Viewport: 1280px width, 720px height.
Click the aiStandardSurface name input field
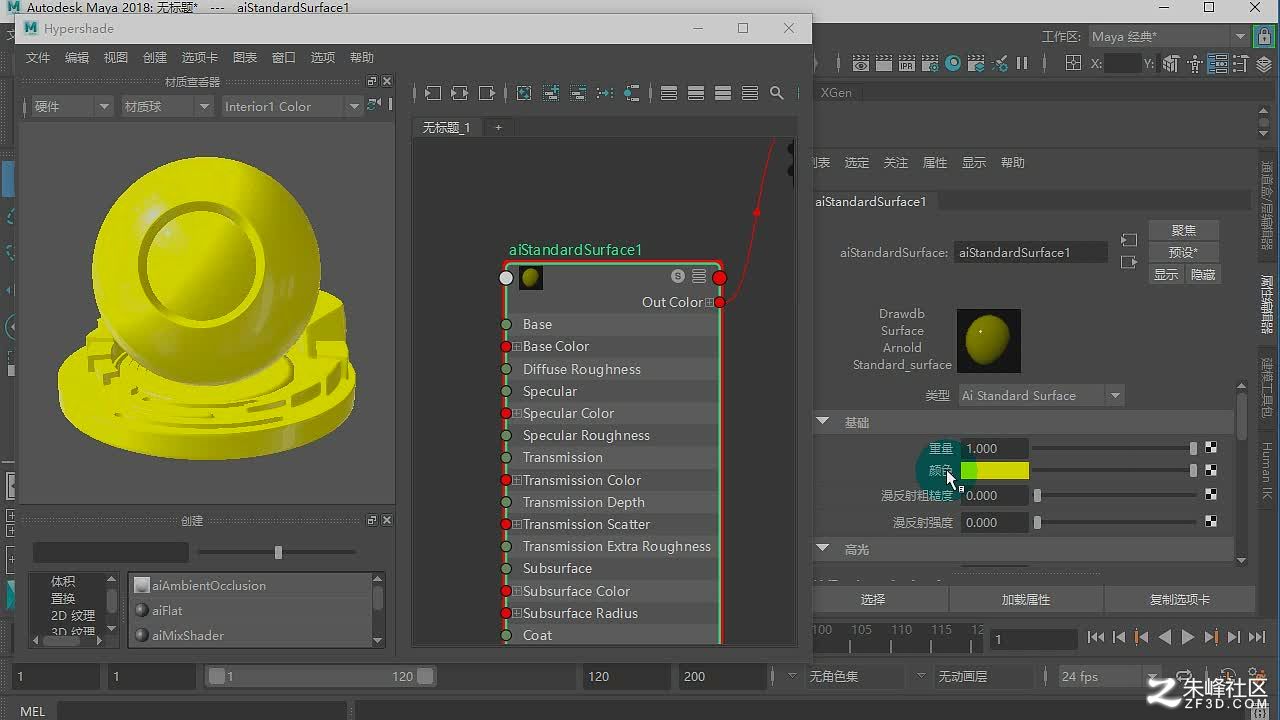(x=1030, y=253)
